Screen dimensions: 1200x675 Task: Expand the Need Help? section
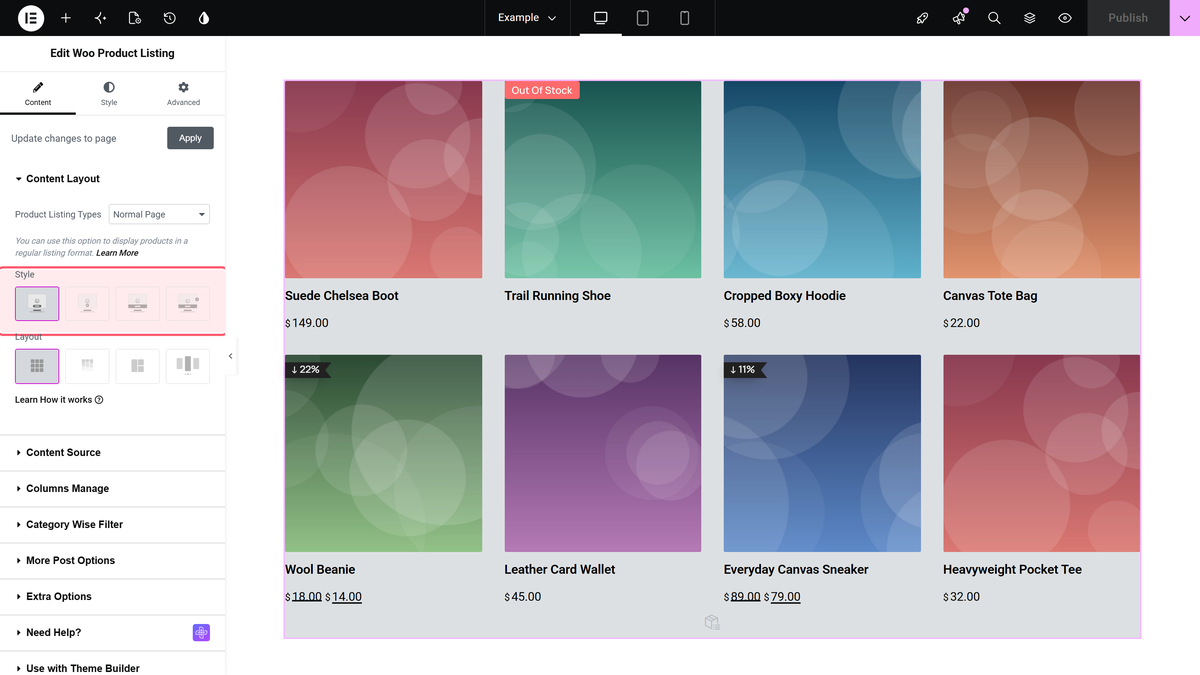pyautogui.click(x=113, y=633)
